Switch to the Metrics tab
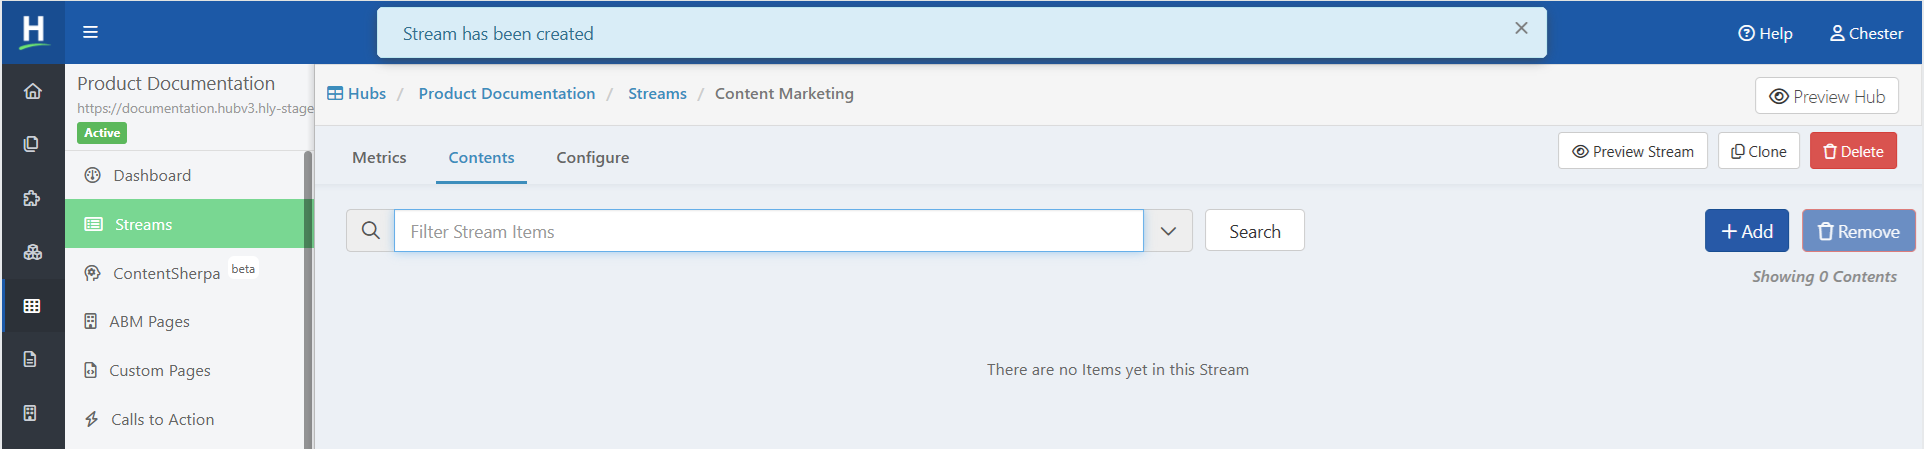 pos(379,157)
